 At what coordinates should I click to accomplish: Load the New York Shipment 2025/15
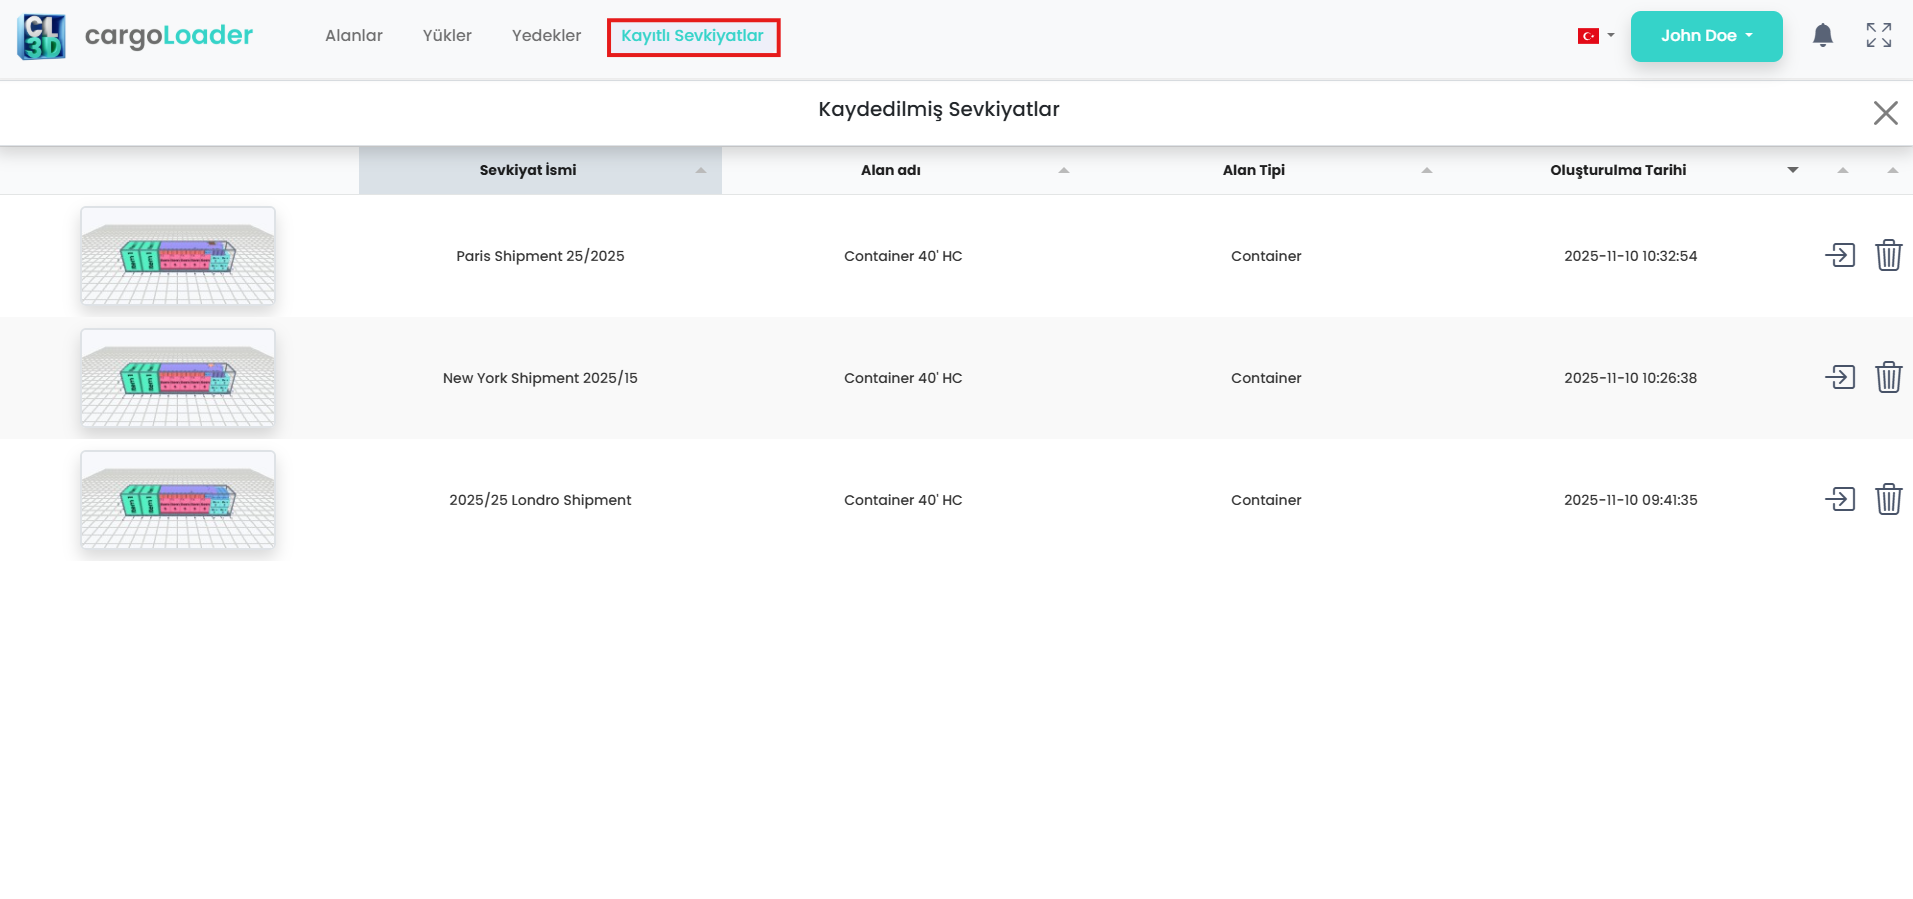click(x=1840, y=377)
